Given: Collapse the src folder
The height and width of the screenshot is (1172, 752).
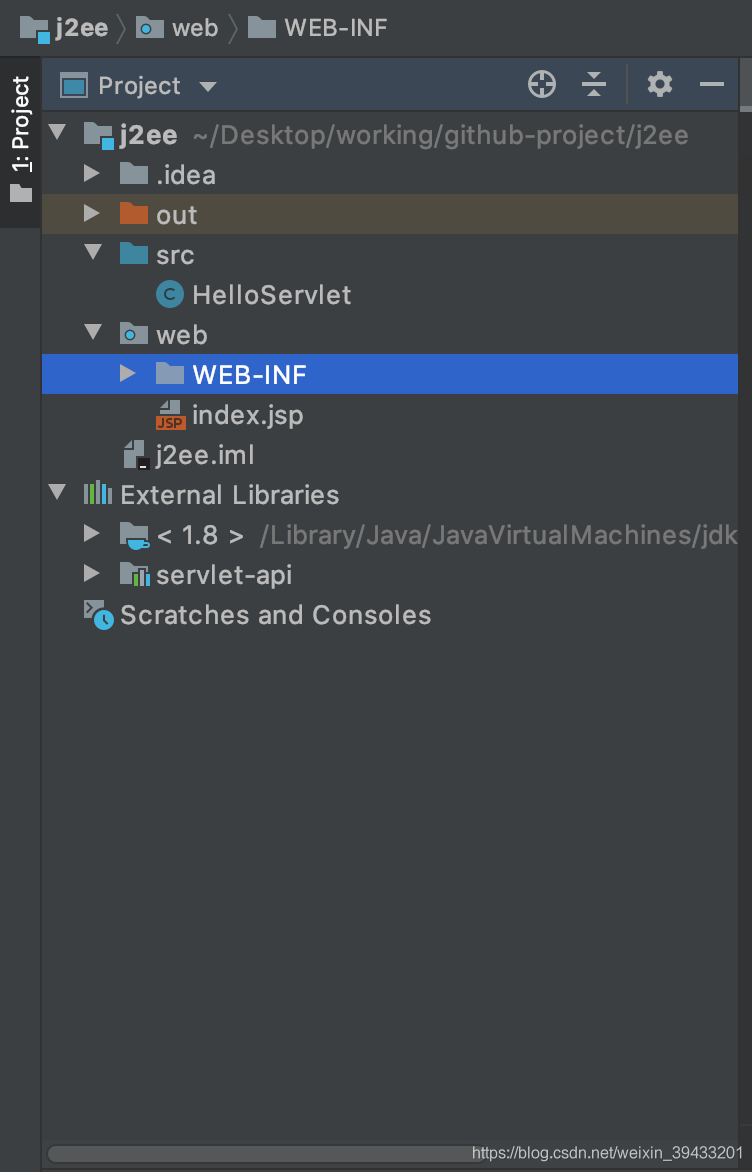Looking at the screenshot, I should tap(92, 254).
